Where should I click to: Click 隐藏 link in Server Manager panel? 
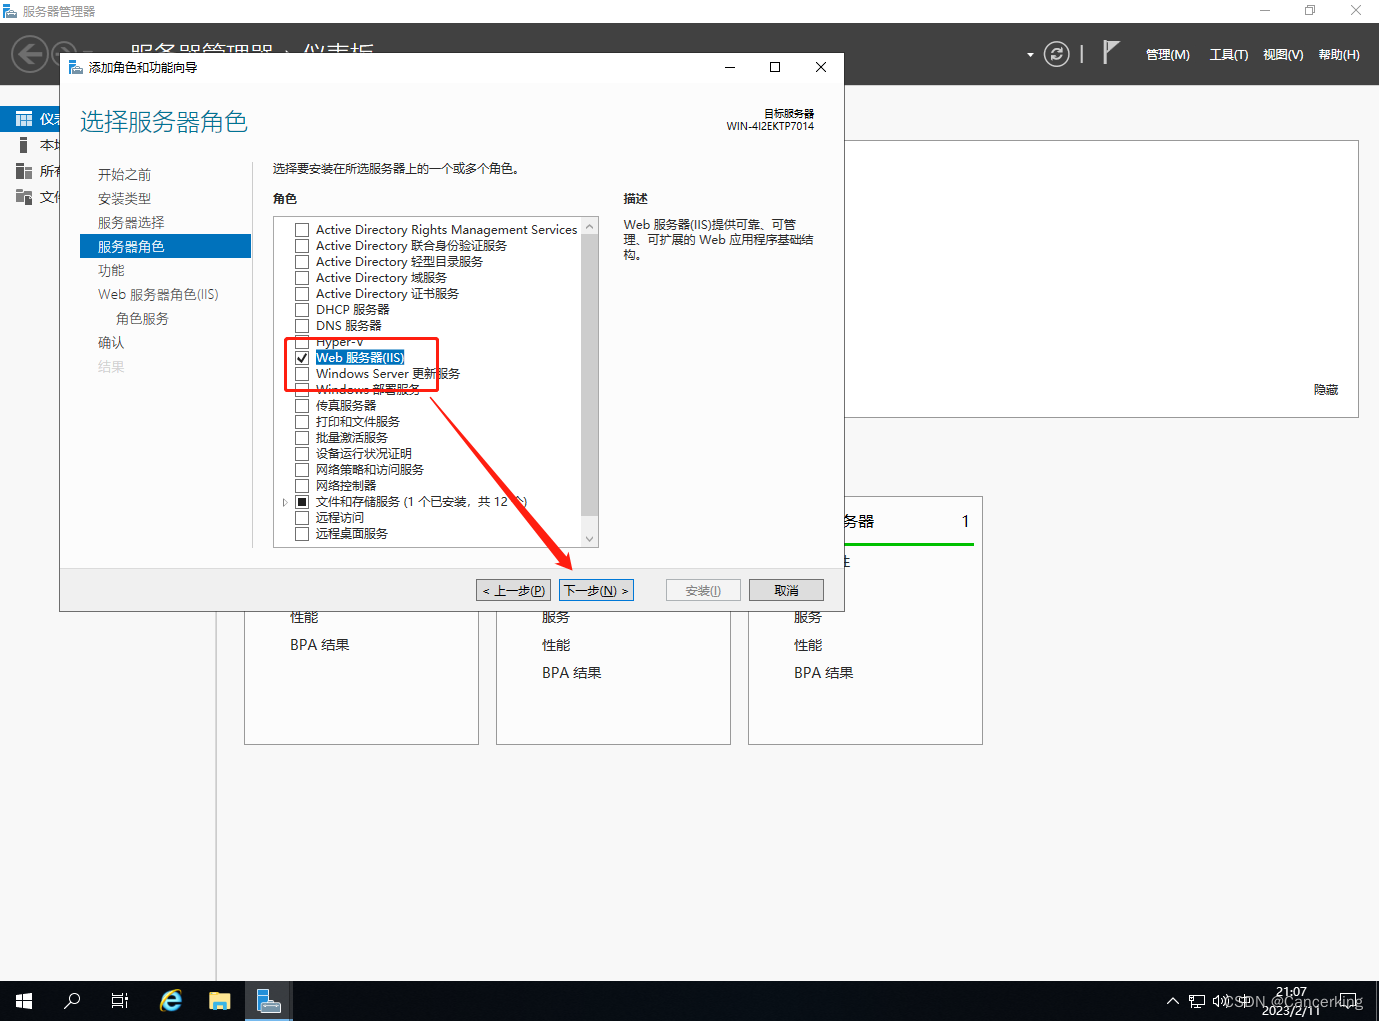pos(1326,390)
